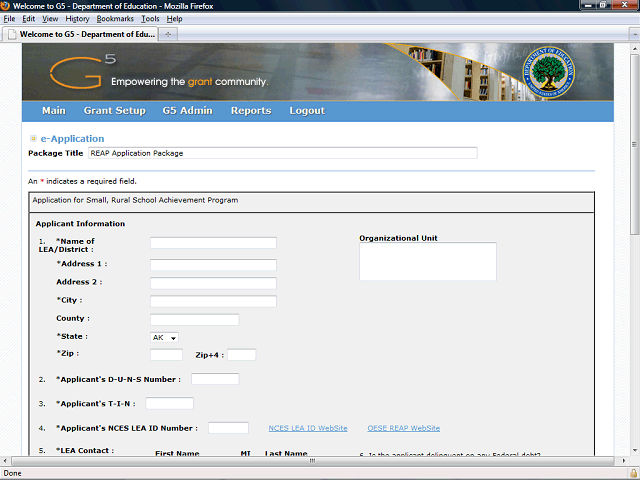640x480 pixels.
Task: Click the page icon on the browser tab
Action: [x=12, y=34]
